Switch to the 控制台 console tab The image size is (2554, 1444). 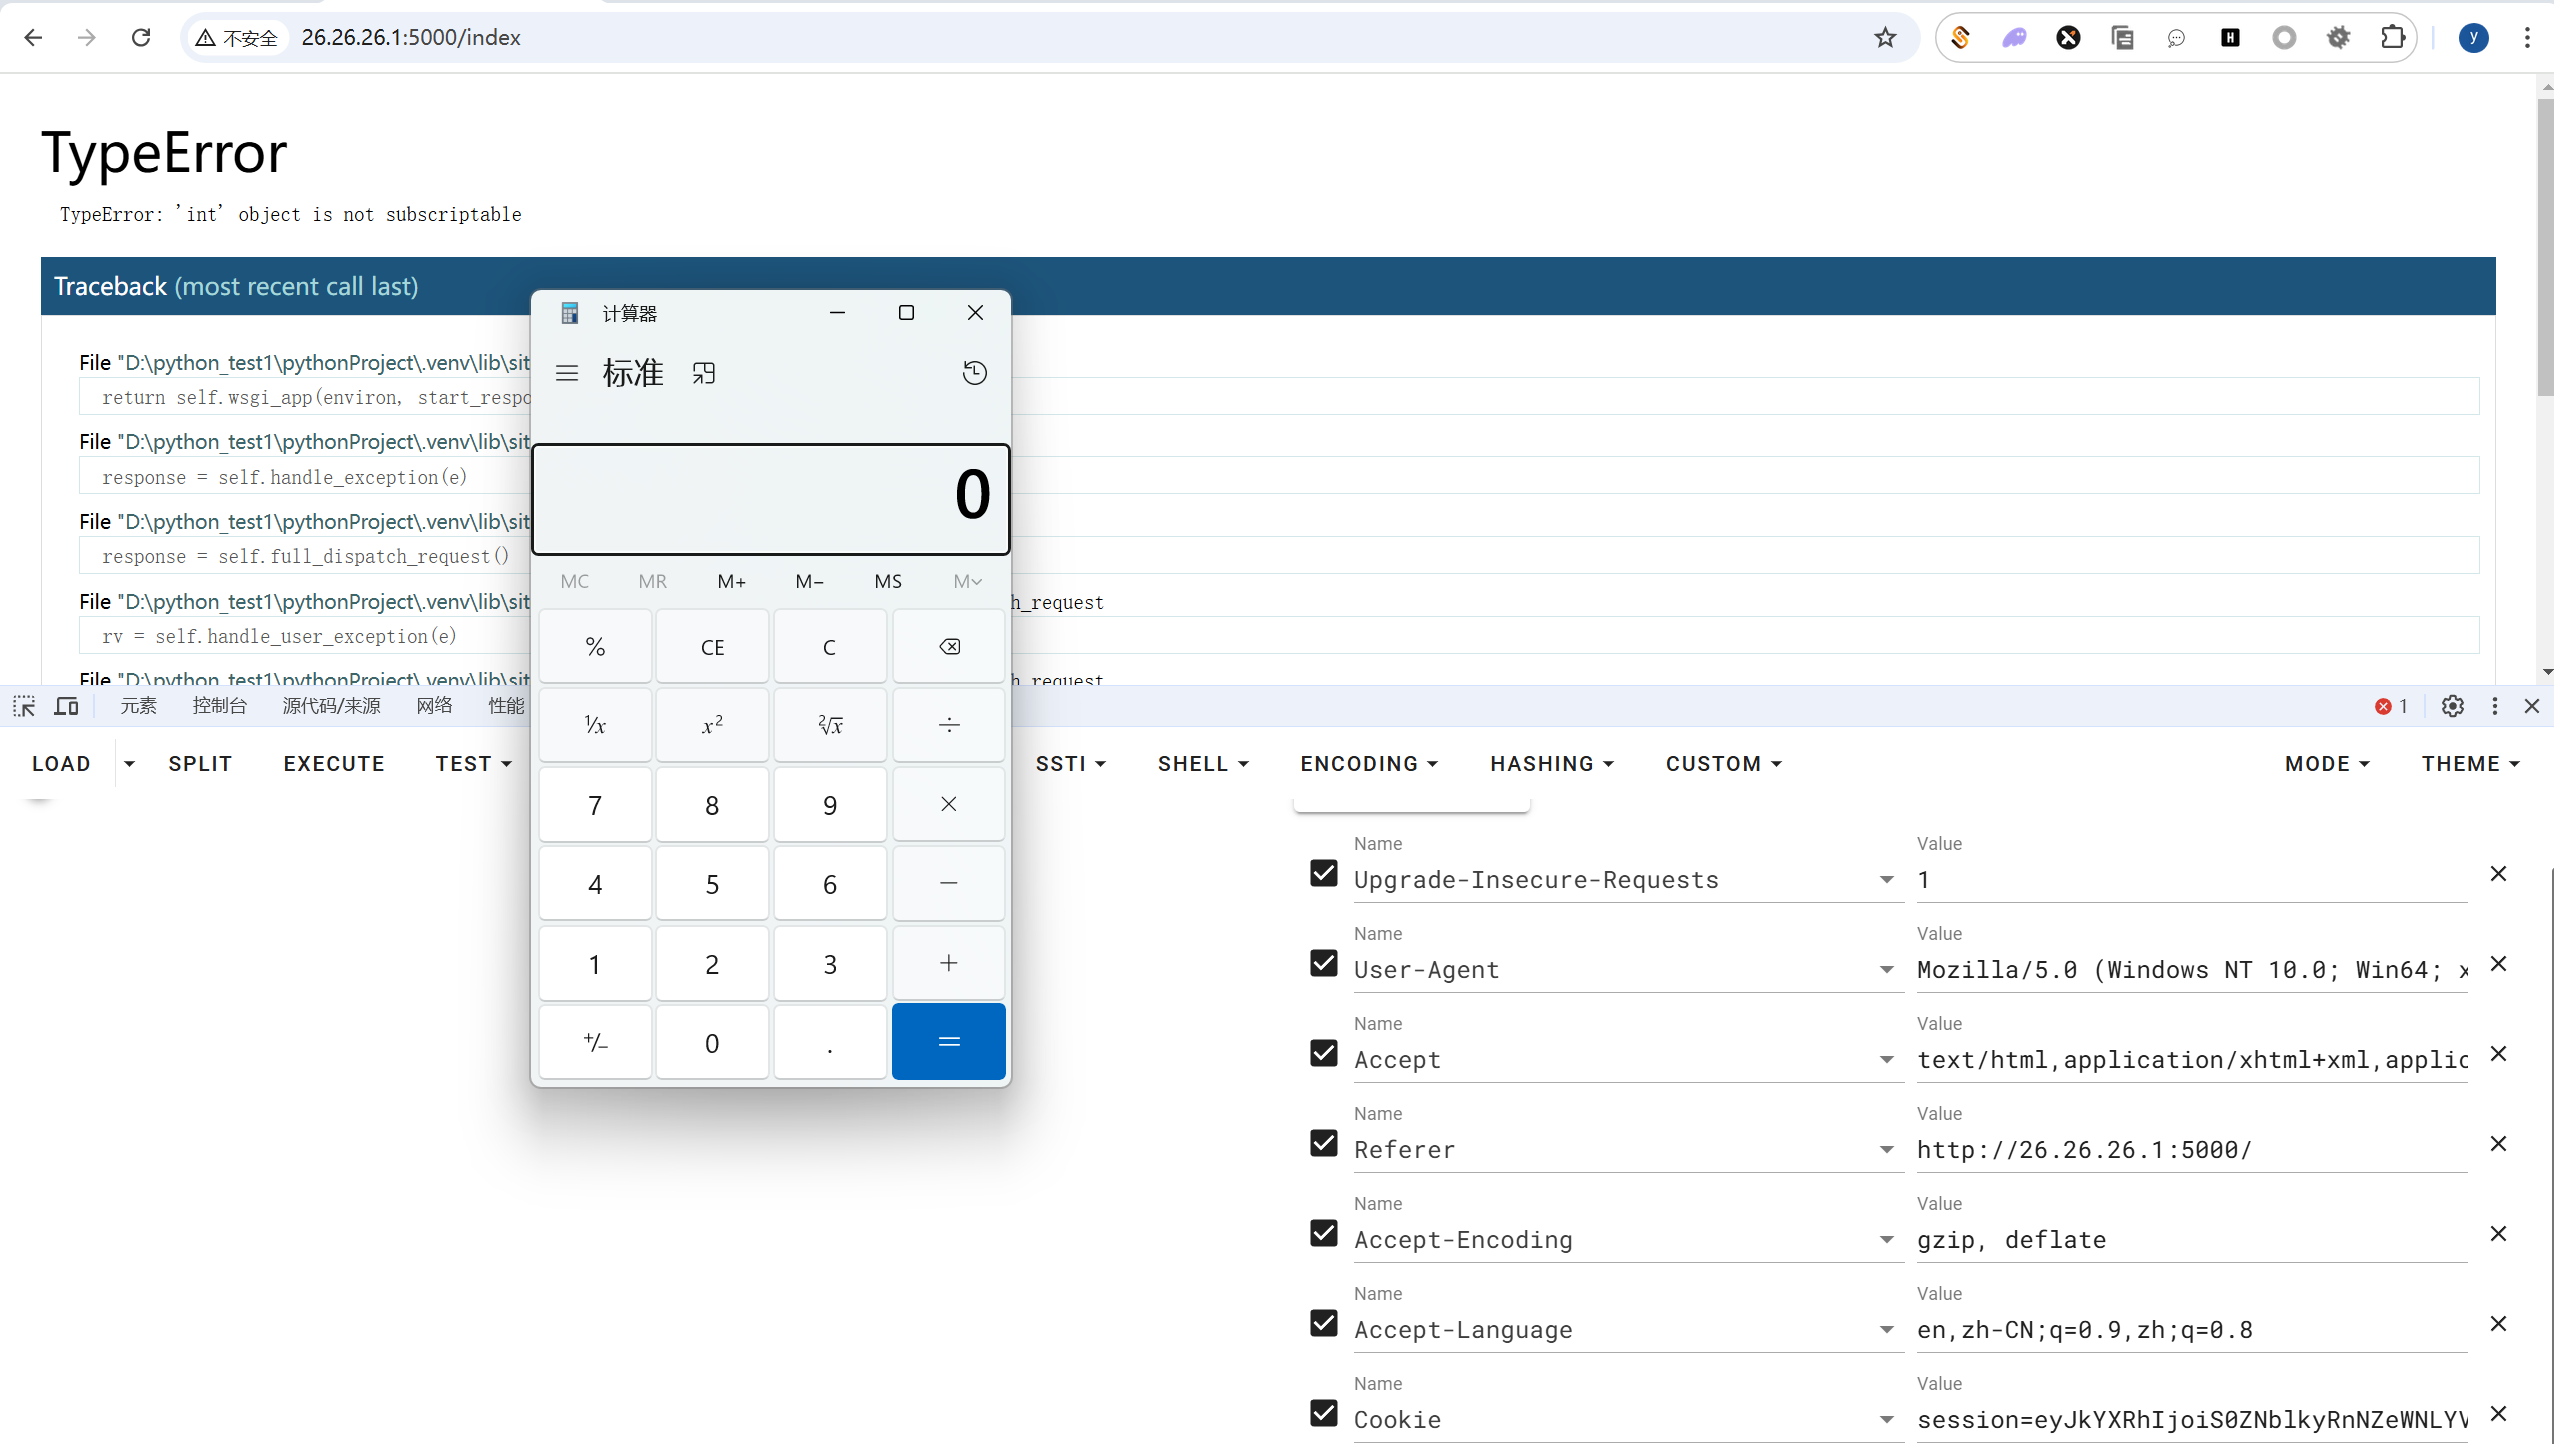[220, 706]
